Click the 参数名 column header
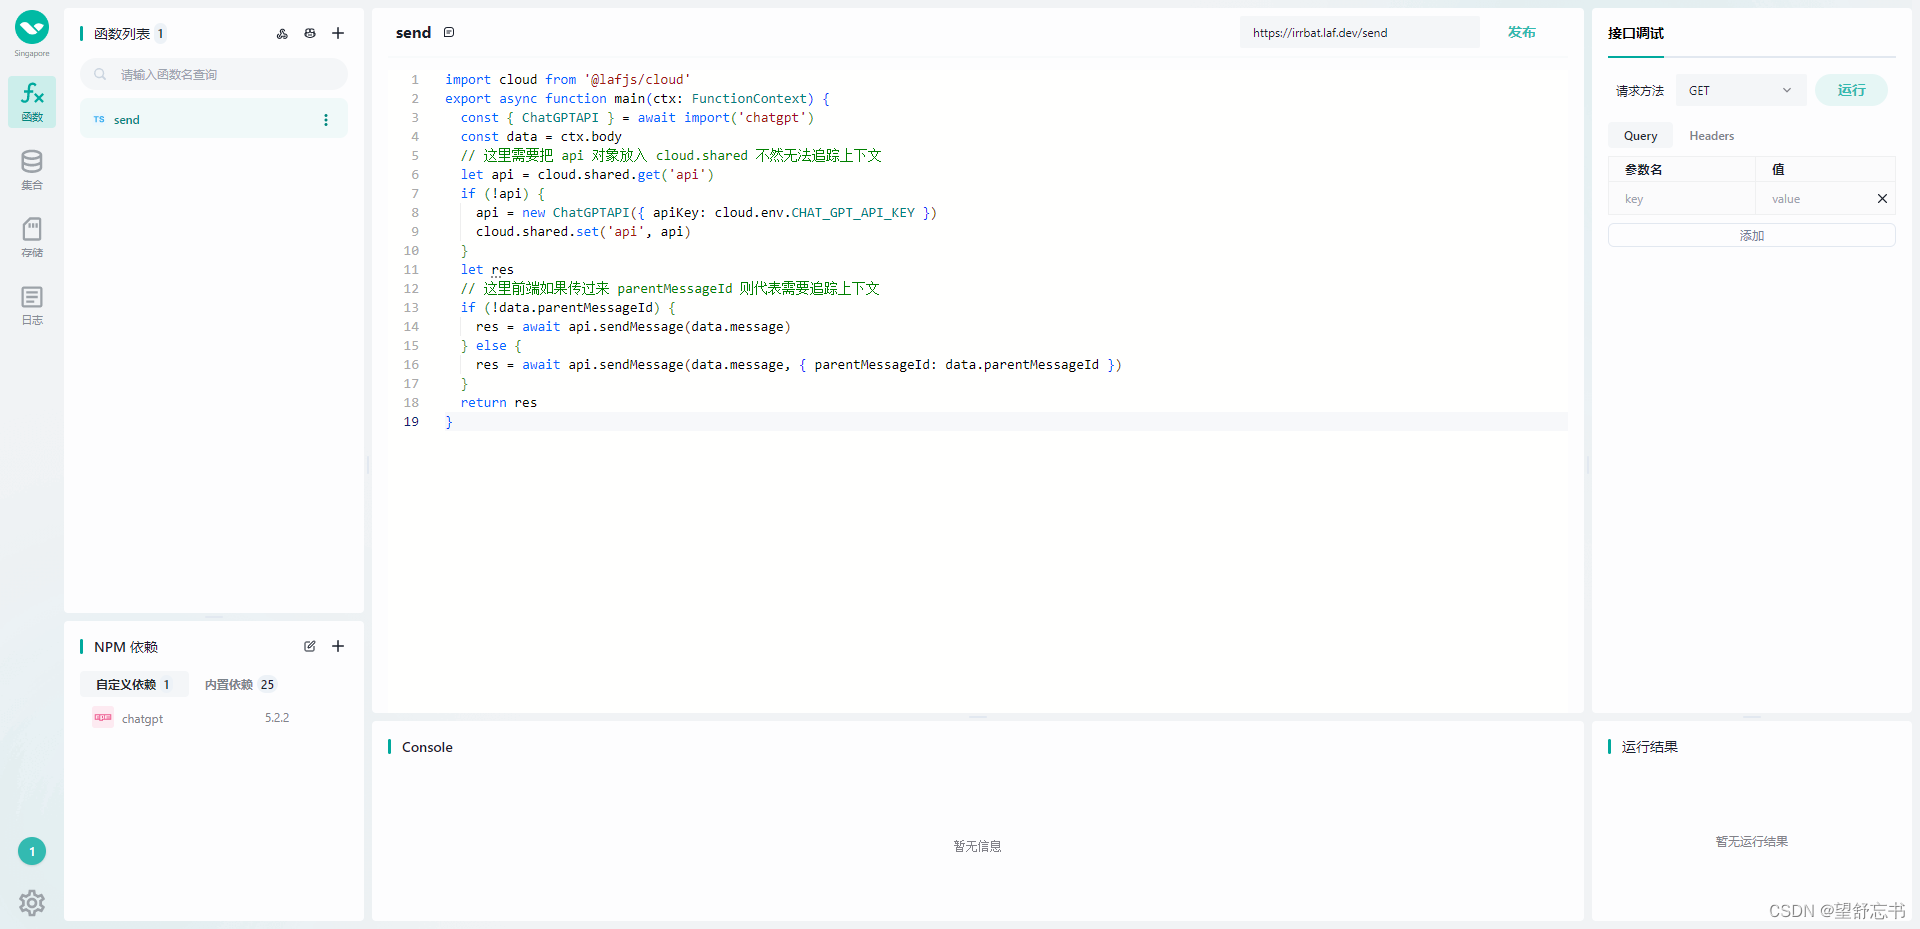The image size is (1920, 929). point(1643,170)
